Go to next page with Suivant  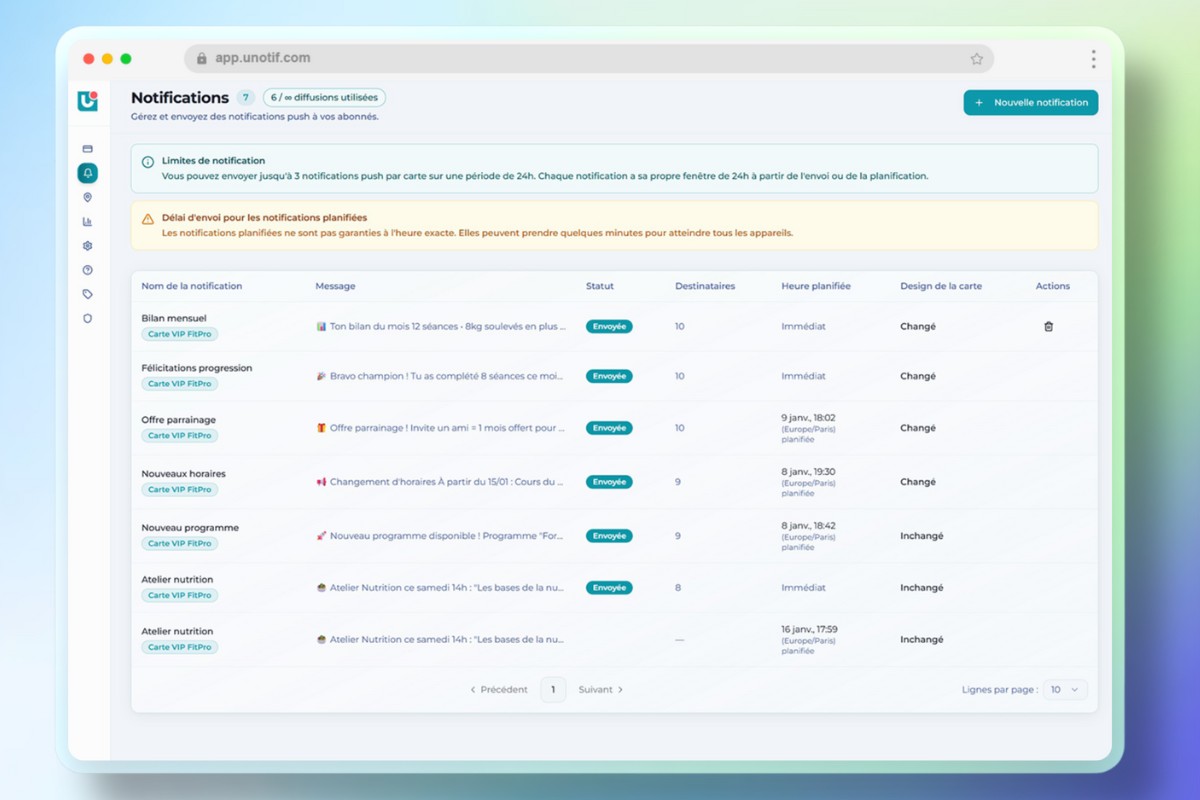click(601, 690)
